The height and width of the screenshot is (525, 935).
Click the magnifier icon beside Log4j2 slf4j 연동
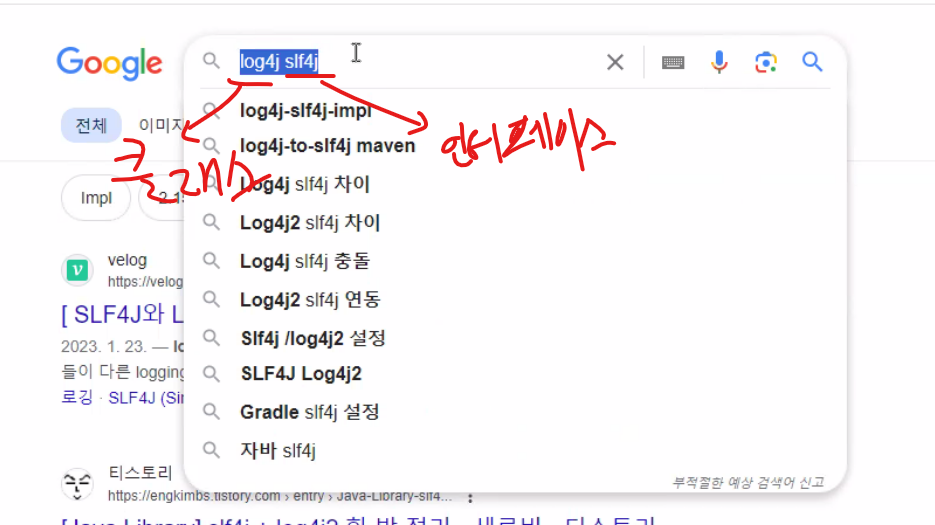coord(211,298)
